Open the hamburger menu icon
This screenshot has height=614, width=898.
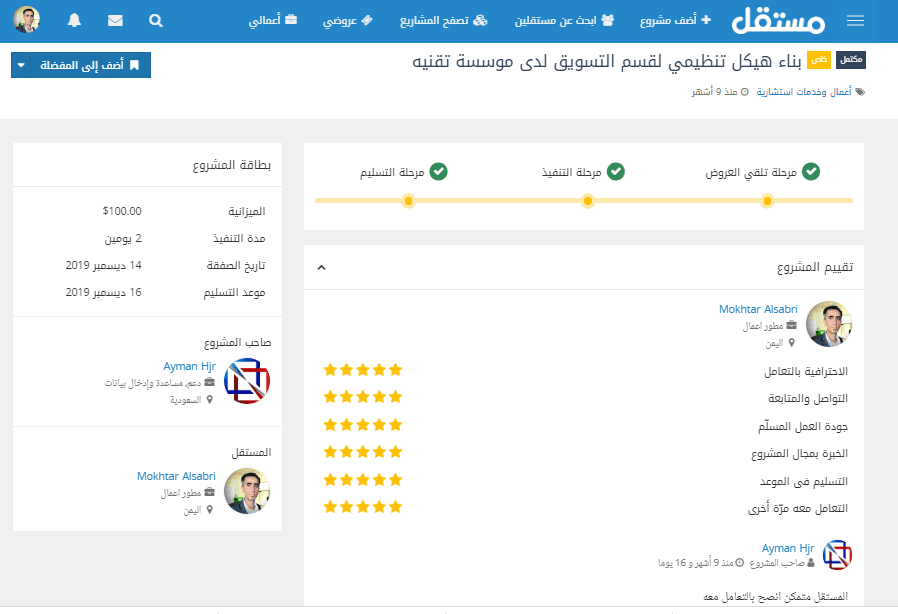(x=855, y=20)
